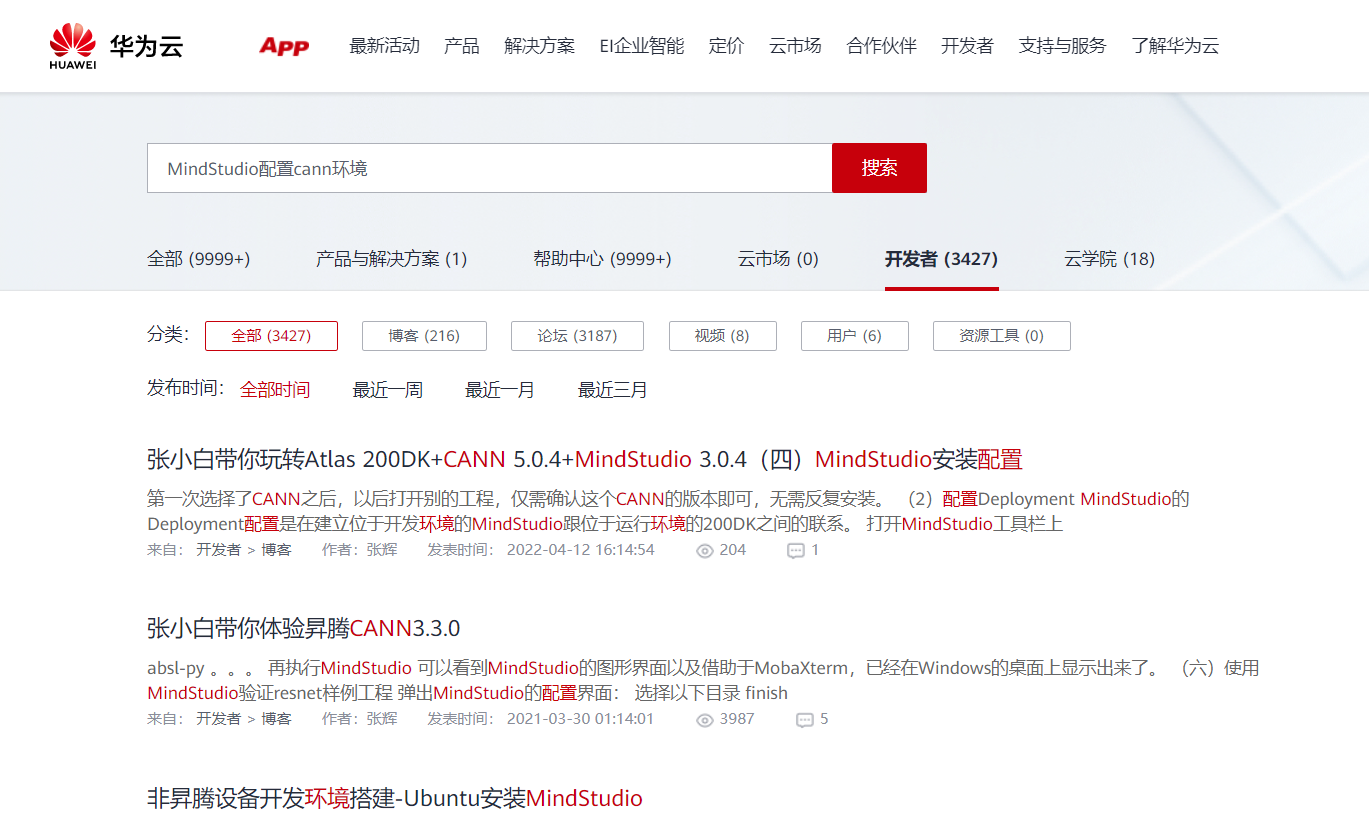Switch to the 云学院 (18) tab
The height and width of the screenshot is (823, 1369).
[1109, 259]
